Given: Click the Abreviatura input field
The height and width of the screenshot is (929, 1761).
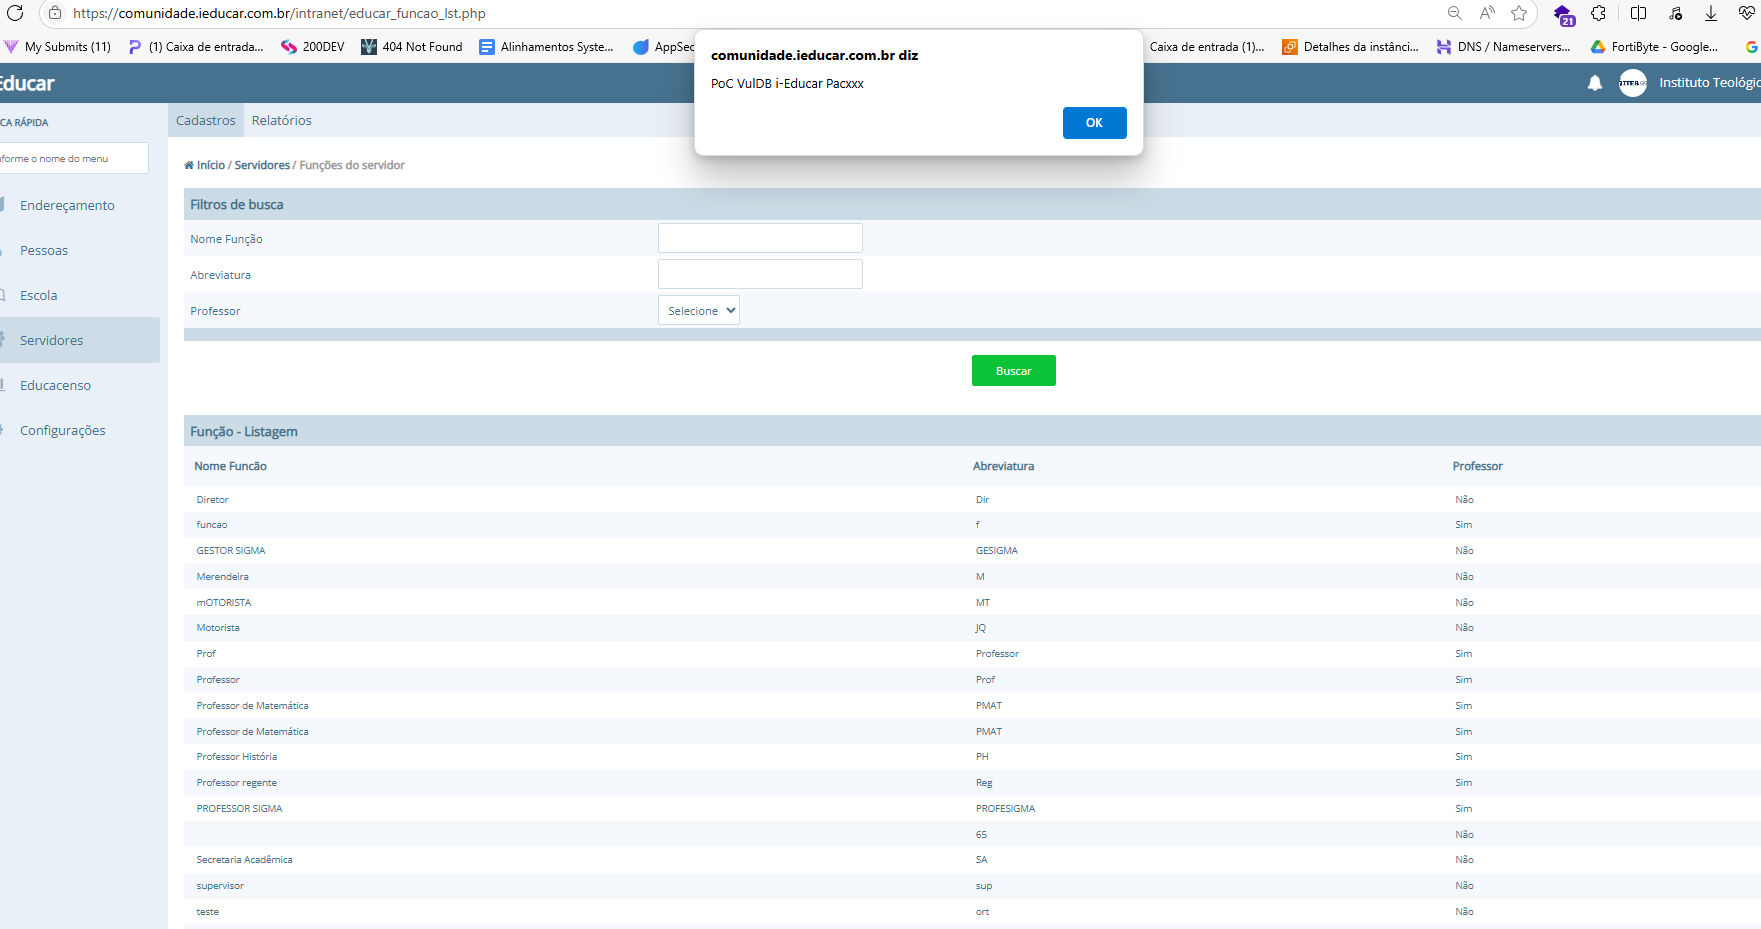Looking at the screenshot, I should point(760,274).
